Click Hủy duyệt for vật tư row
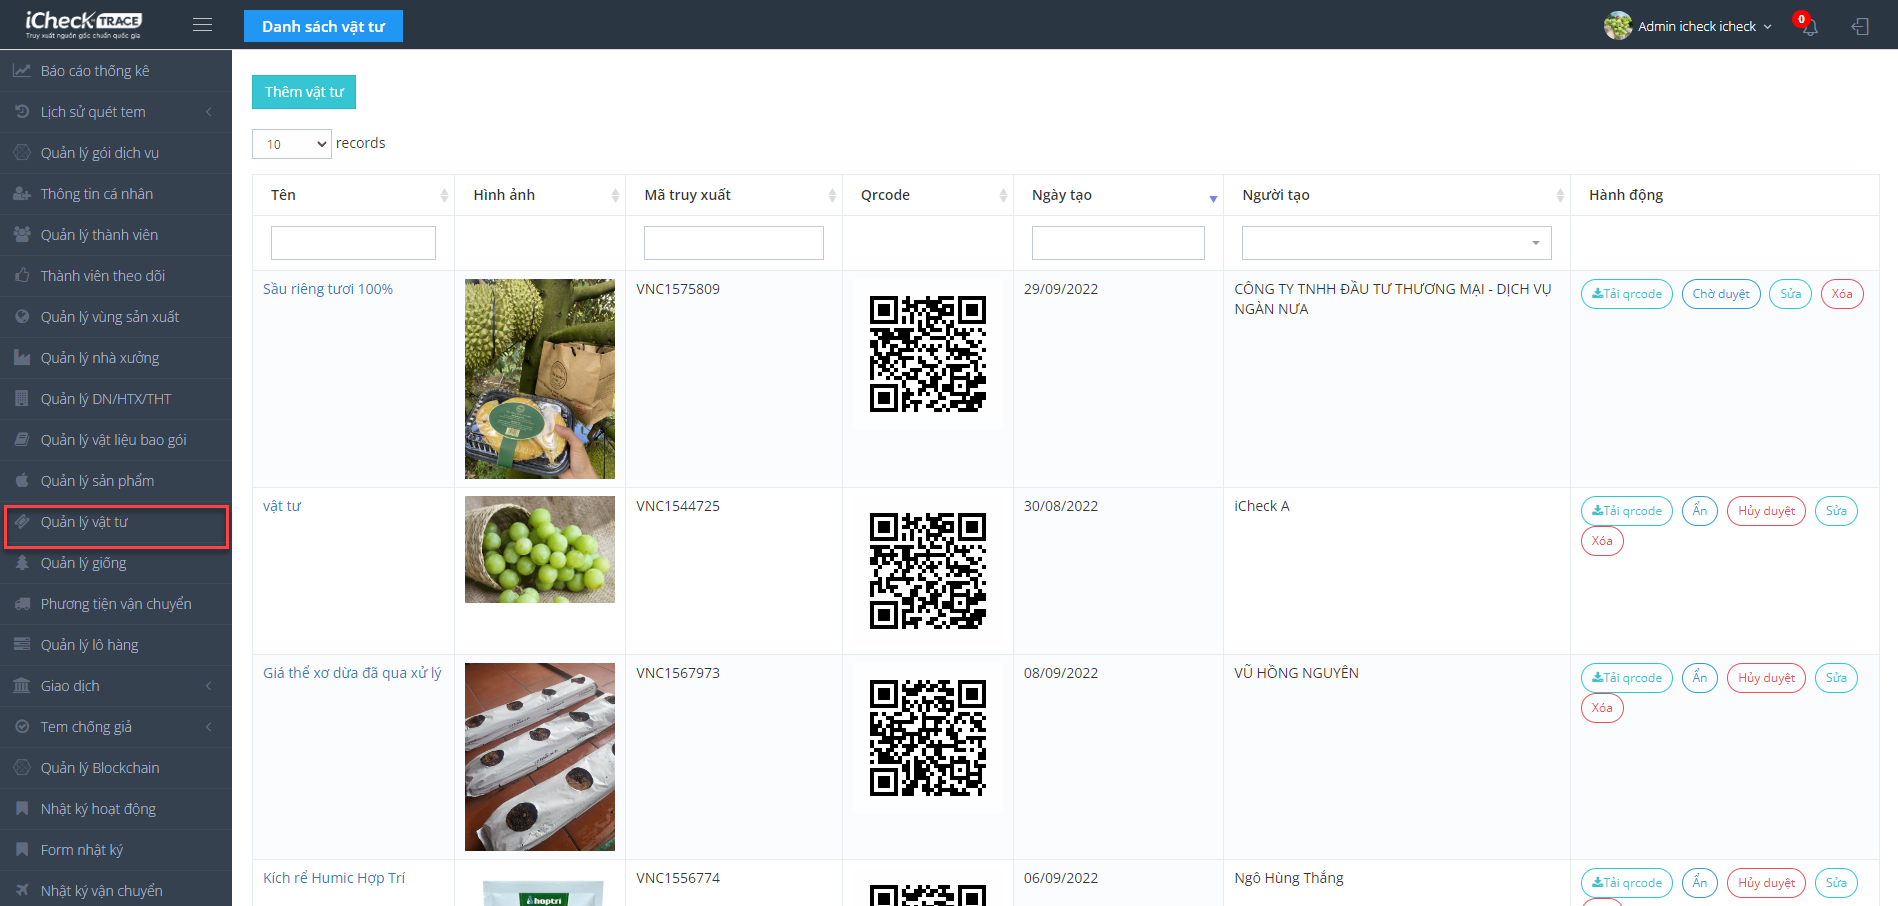1898x906 pixels. point(1766,511)
